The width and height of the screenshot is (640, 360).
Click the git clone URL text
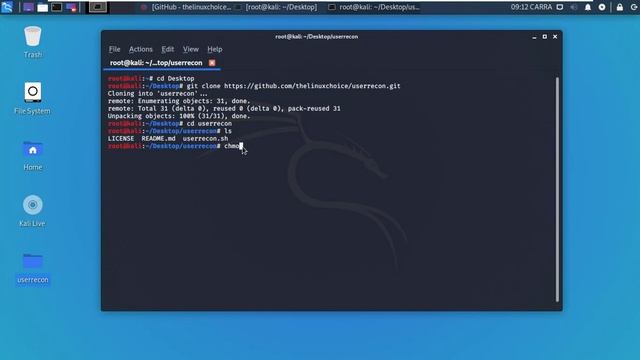click(312, 86)
